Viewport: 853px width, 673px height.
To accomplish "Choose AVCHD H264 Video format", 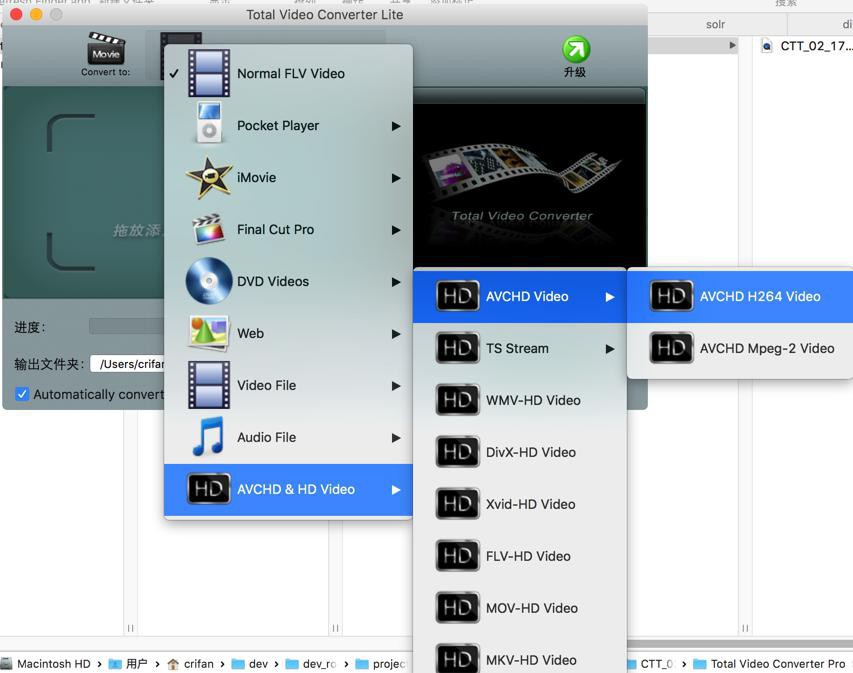I will [740, 297].
